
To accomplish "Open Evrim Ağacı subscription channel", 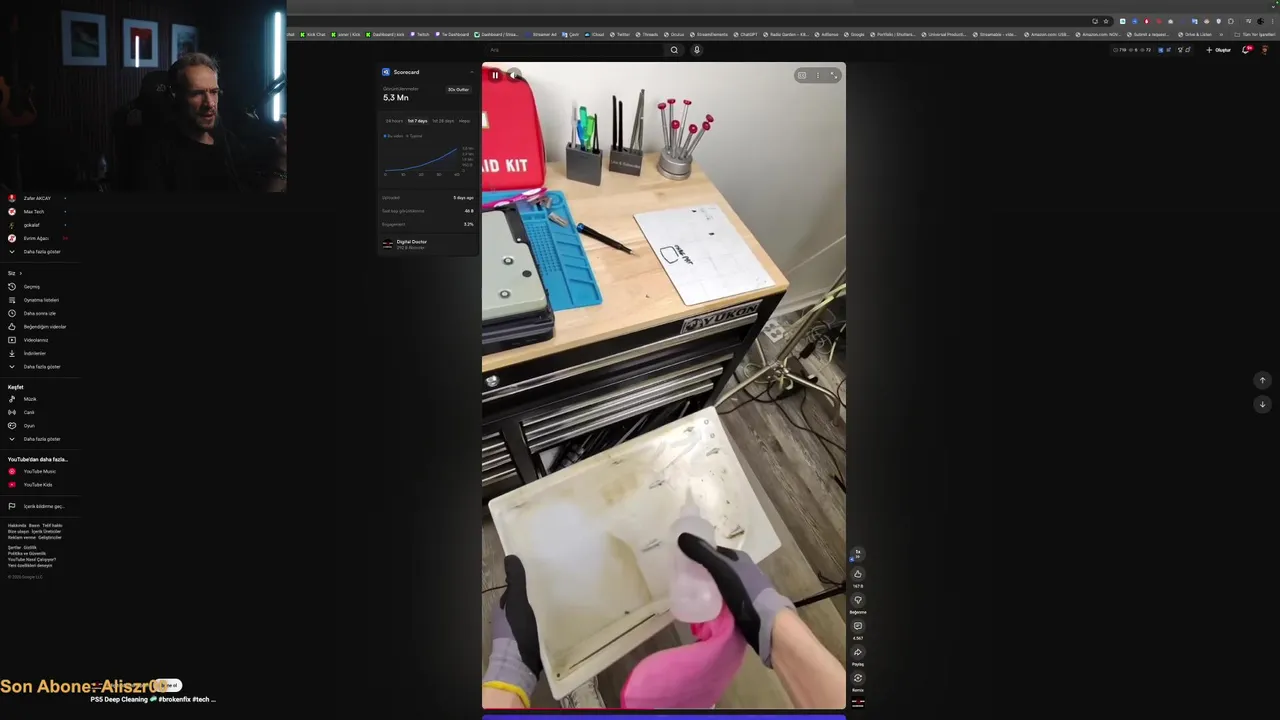I will pyautogui.click(x=36, y=238).
